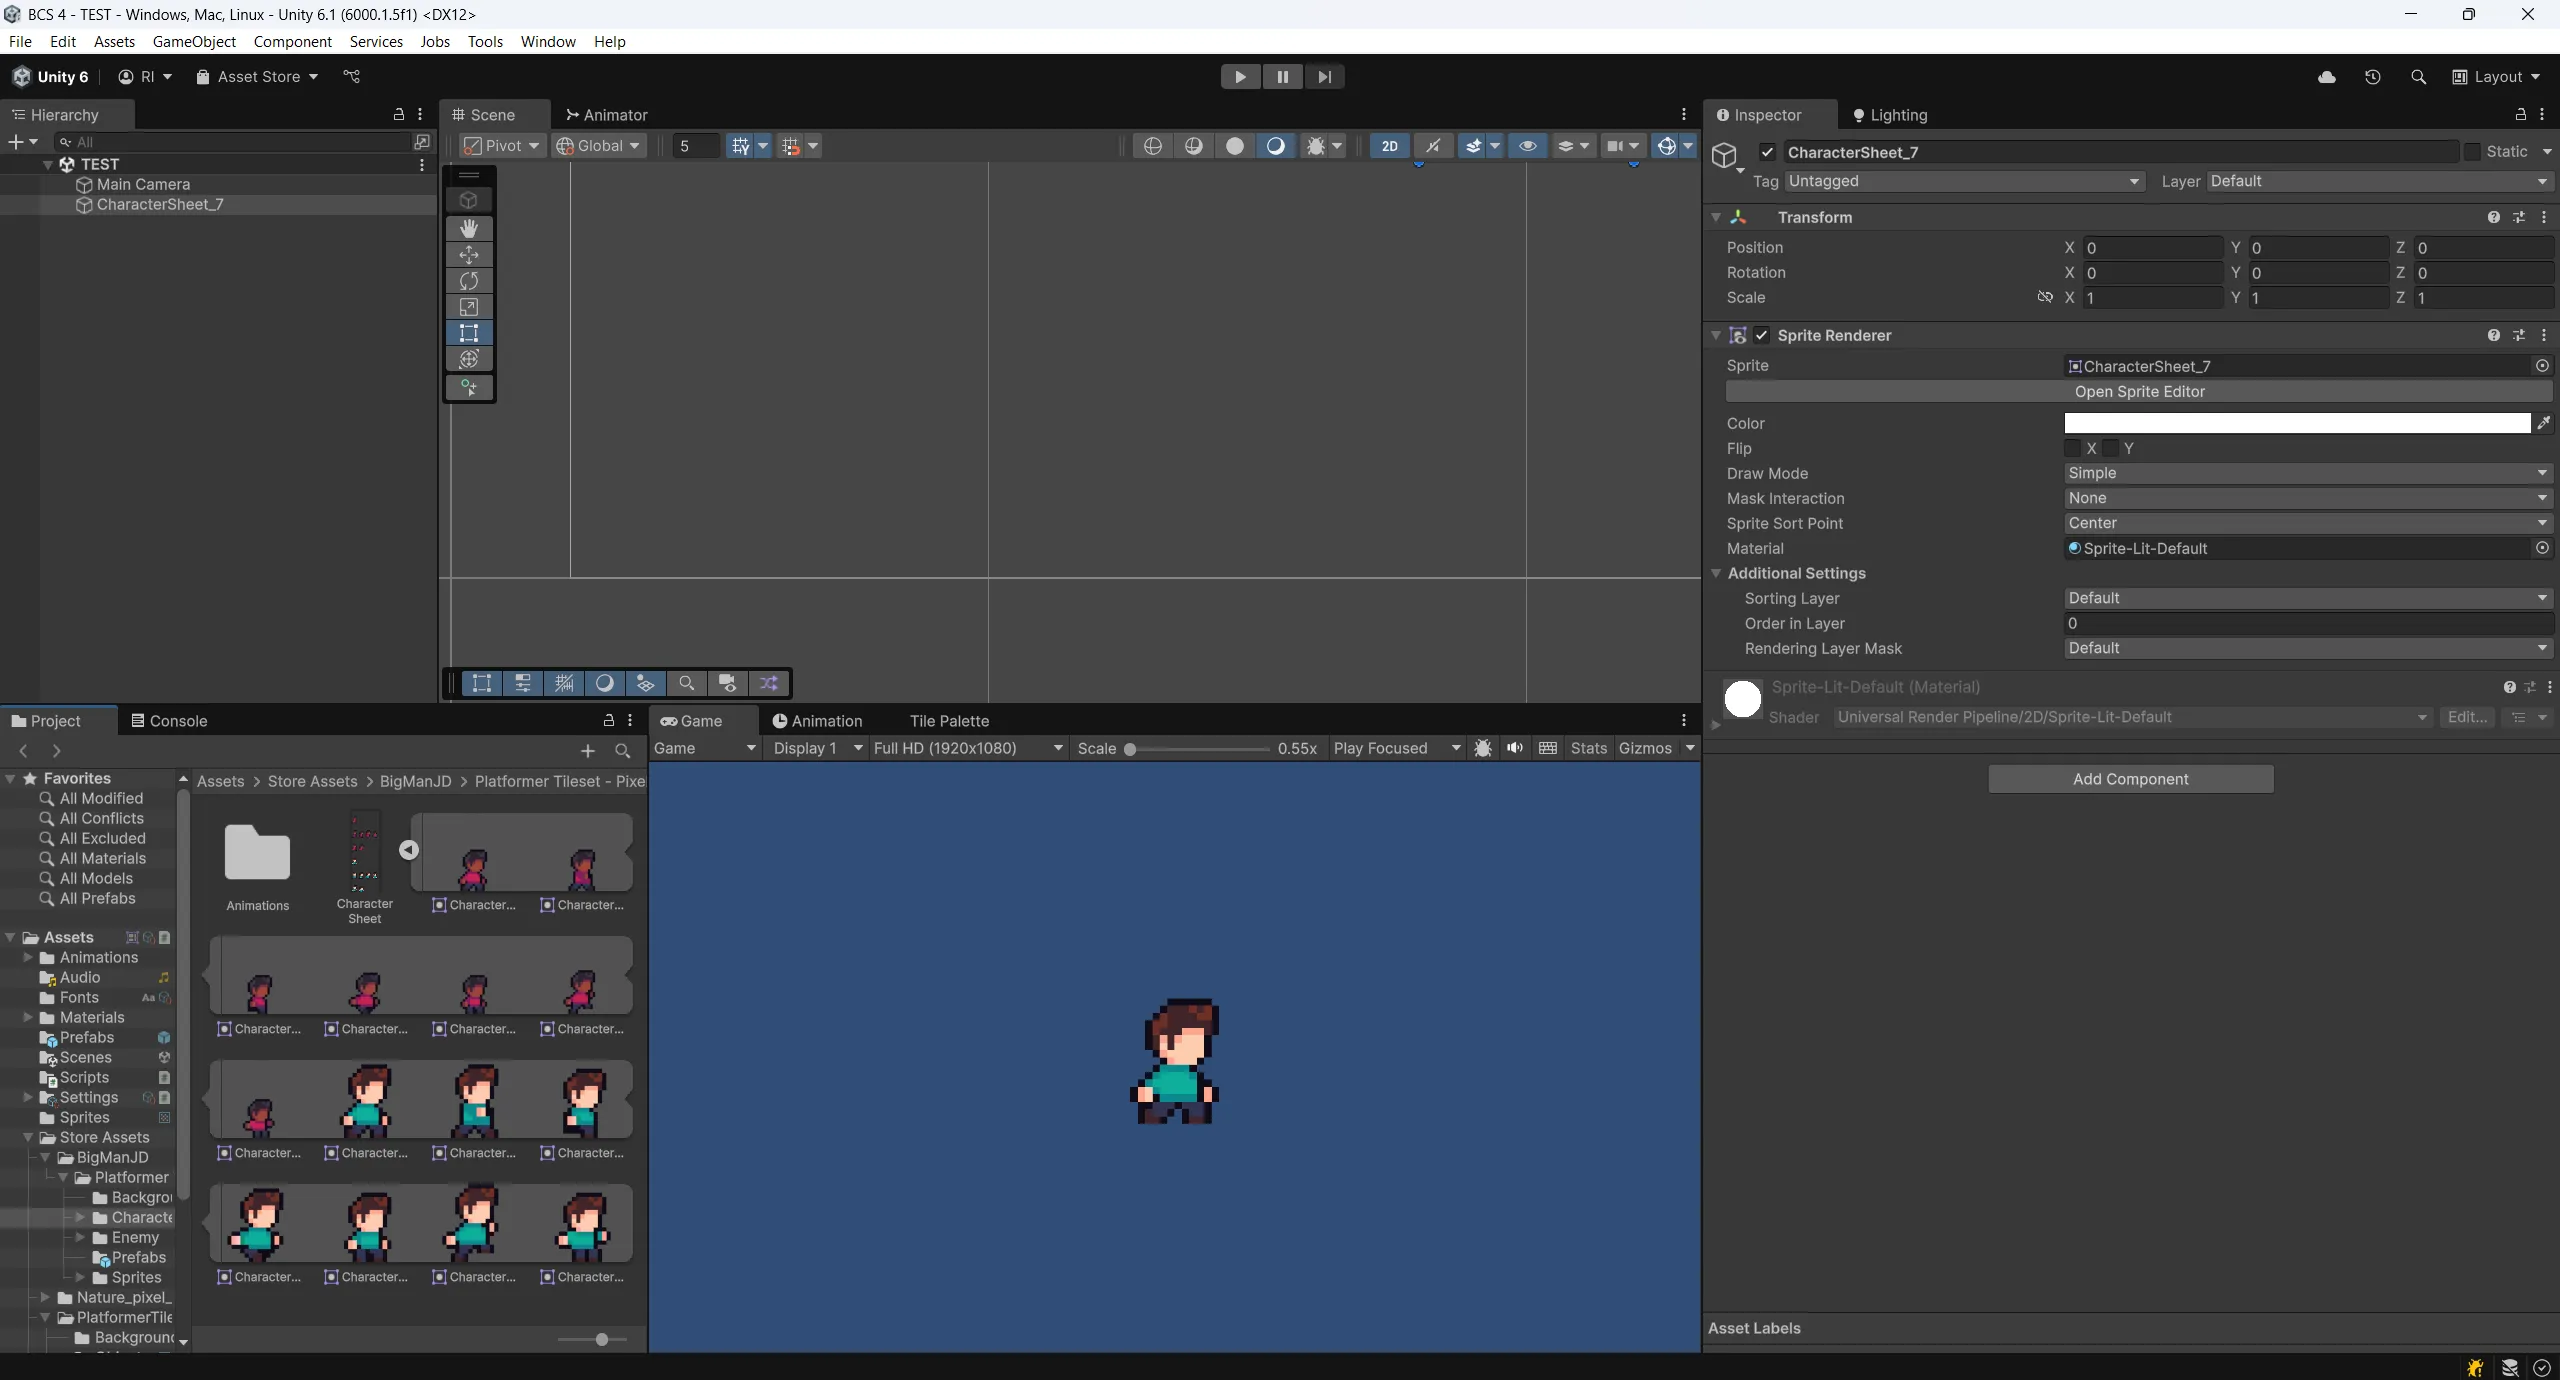Open the Sprite Sort Point dropdown
2560x1380 pixels.
pos(2308,523)
